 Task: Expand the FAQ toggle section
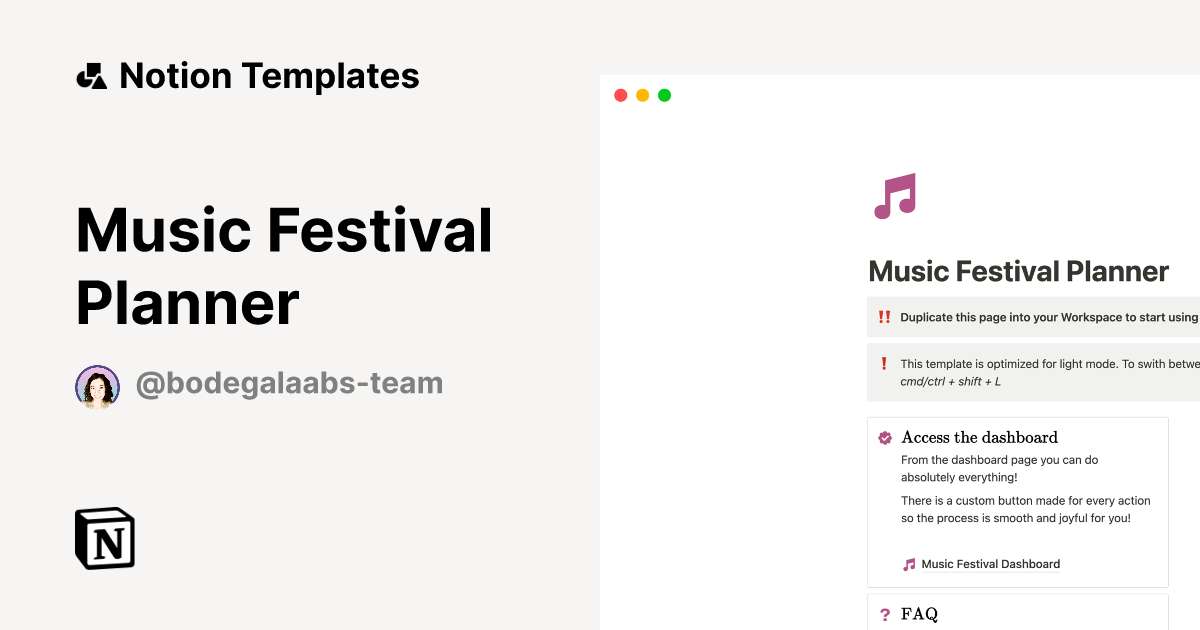point(920,613)
